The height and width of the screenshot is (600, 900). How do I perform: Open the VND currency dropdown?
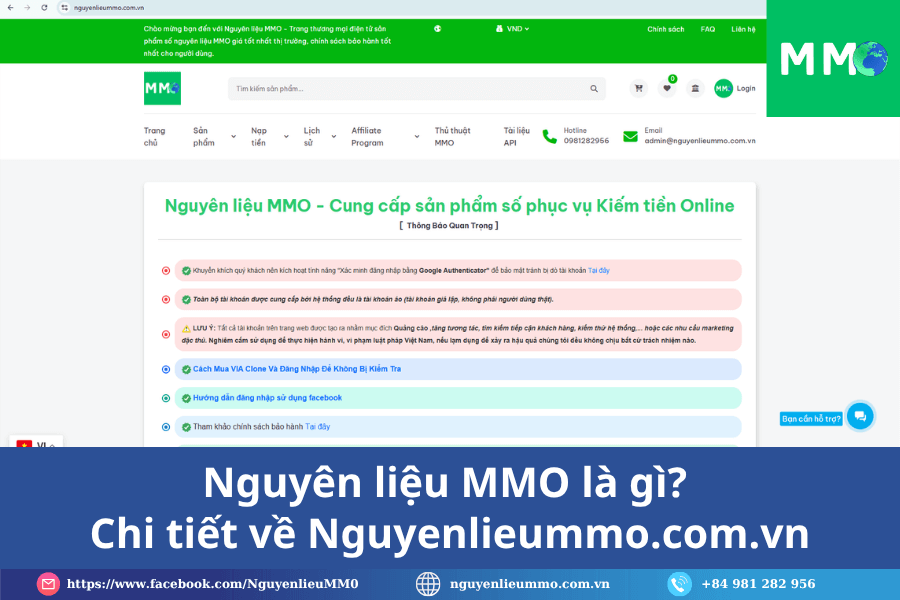coord(513,29)
